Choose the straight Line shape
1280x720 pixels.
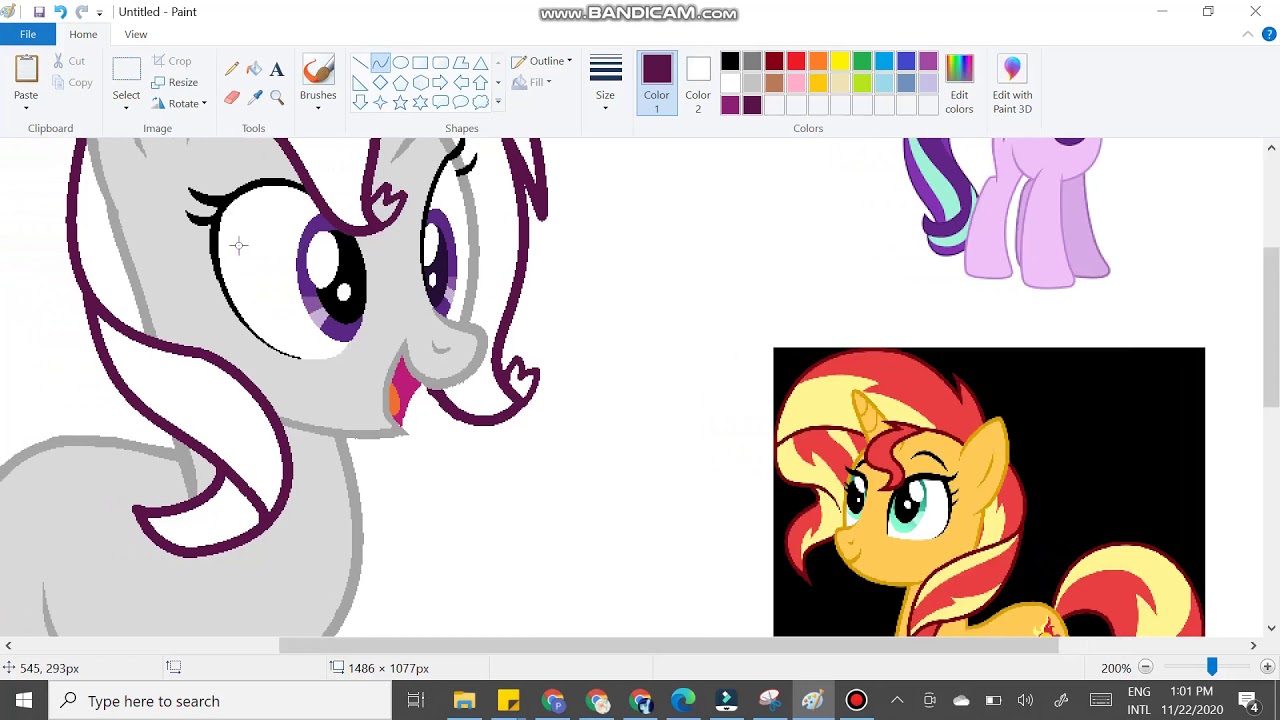360,63
